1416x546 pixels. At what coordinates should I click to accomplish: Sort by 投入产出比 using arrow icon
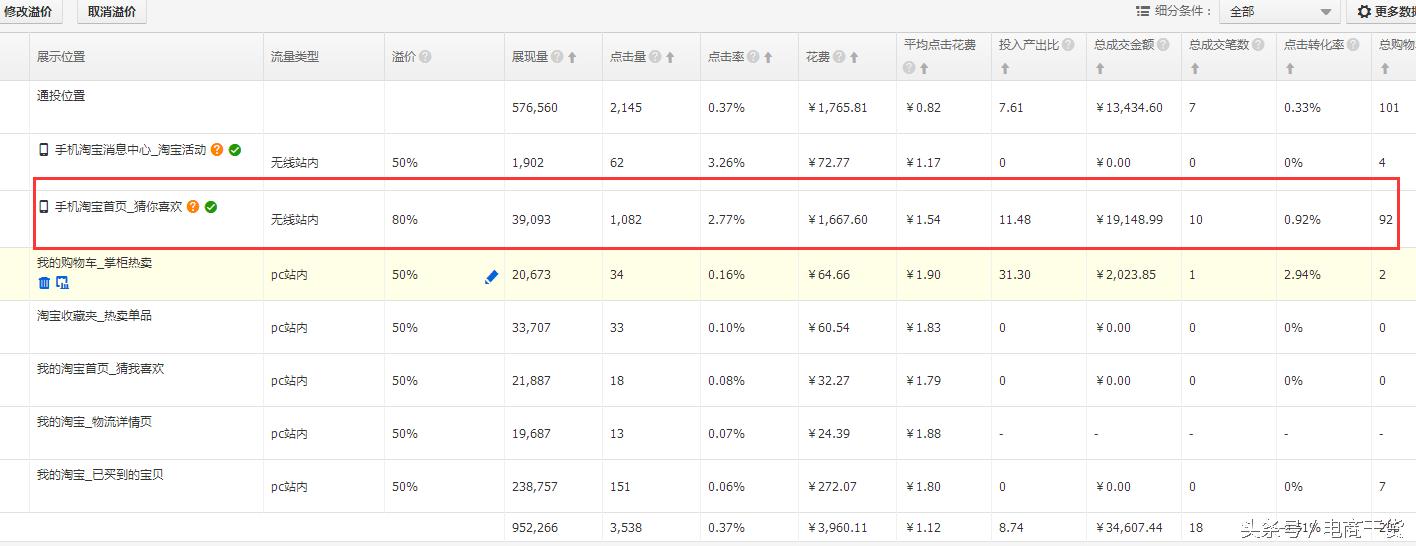tap(1004, 68)
